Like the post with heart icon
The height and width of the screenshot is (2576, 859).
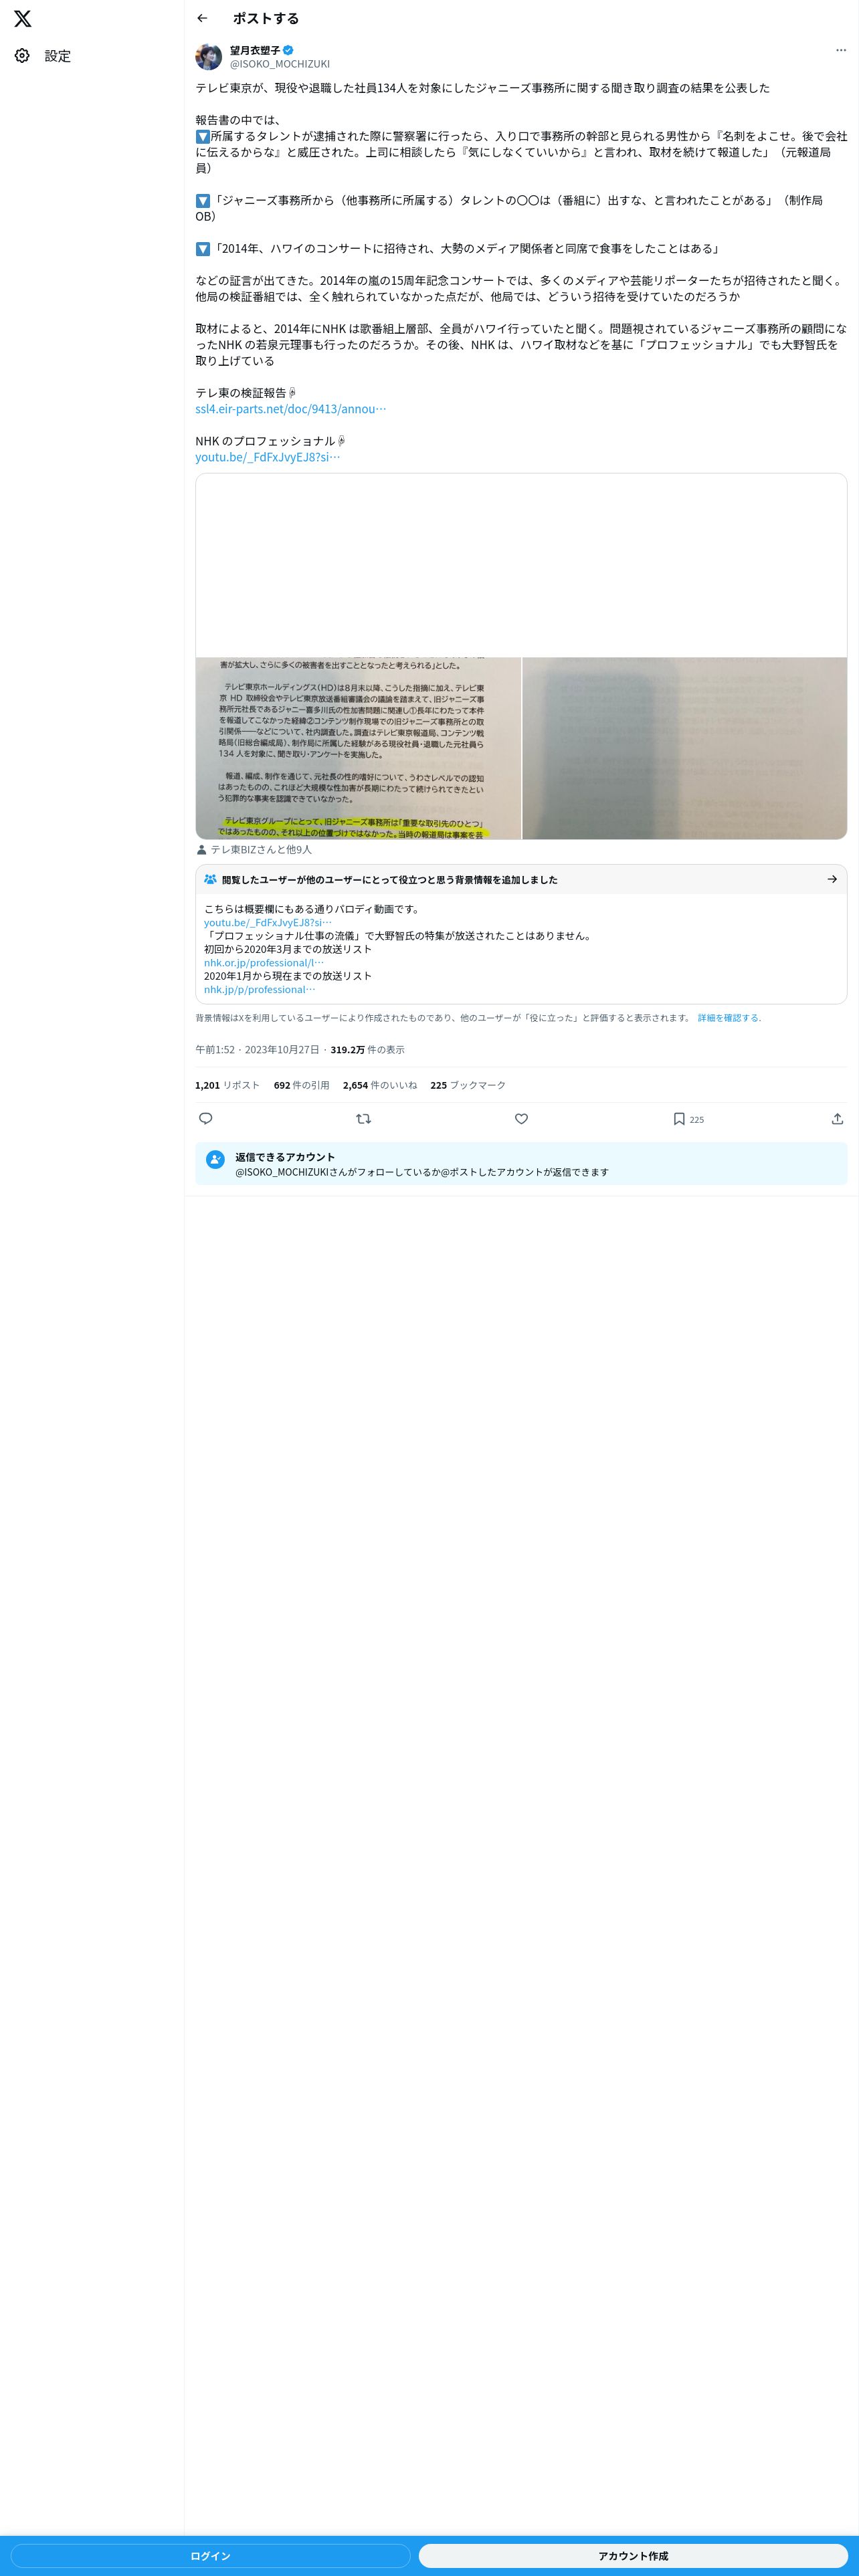521,1119
